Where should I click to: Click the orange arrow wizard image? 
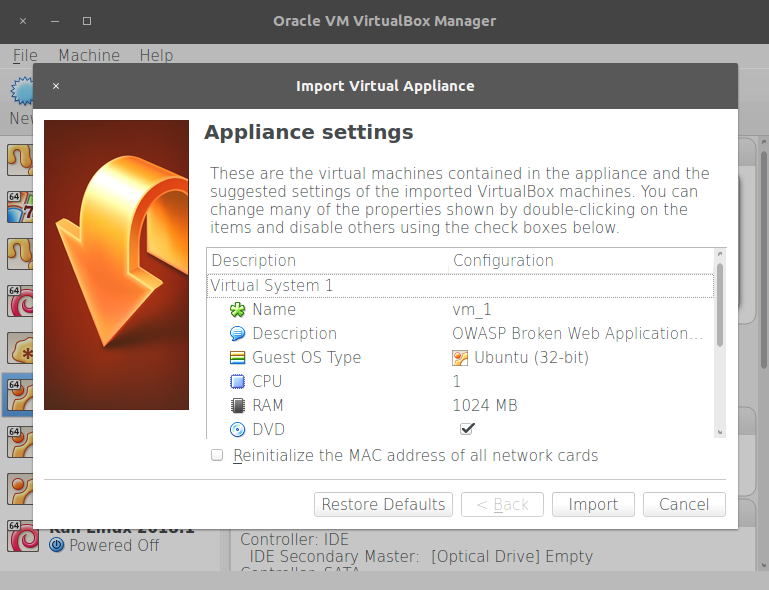pos(116,265)
